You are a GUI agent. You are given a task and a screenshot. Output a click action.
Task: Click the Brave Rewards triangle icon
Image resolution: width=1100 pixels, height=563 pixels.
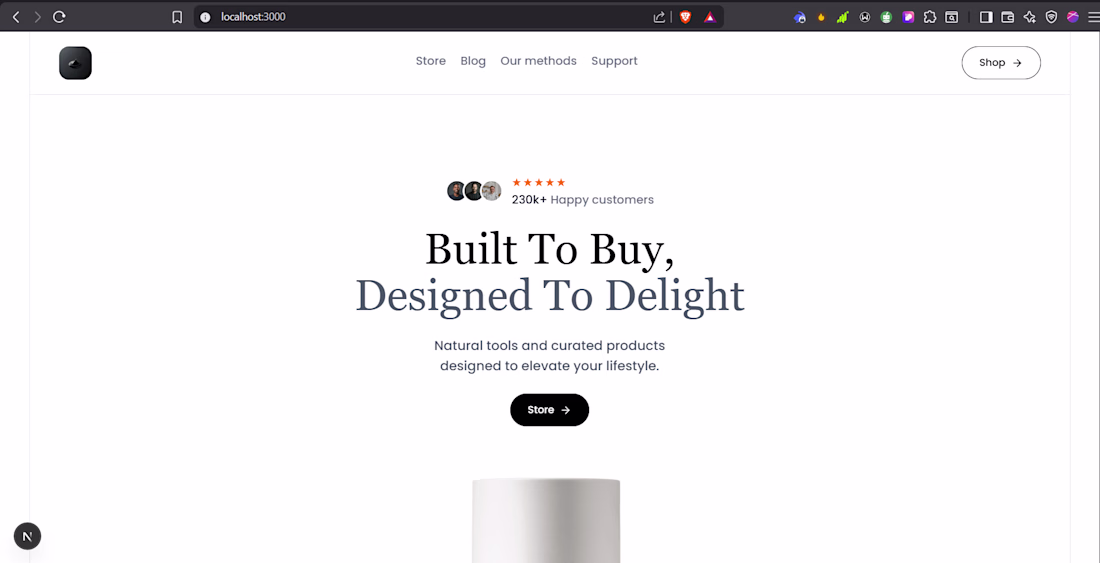pyautogui.click(x=710, y=17)
